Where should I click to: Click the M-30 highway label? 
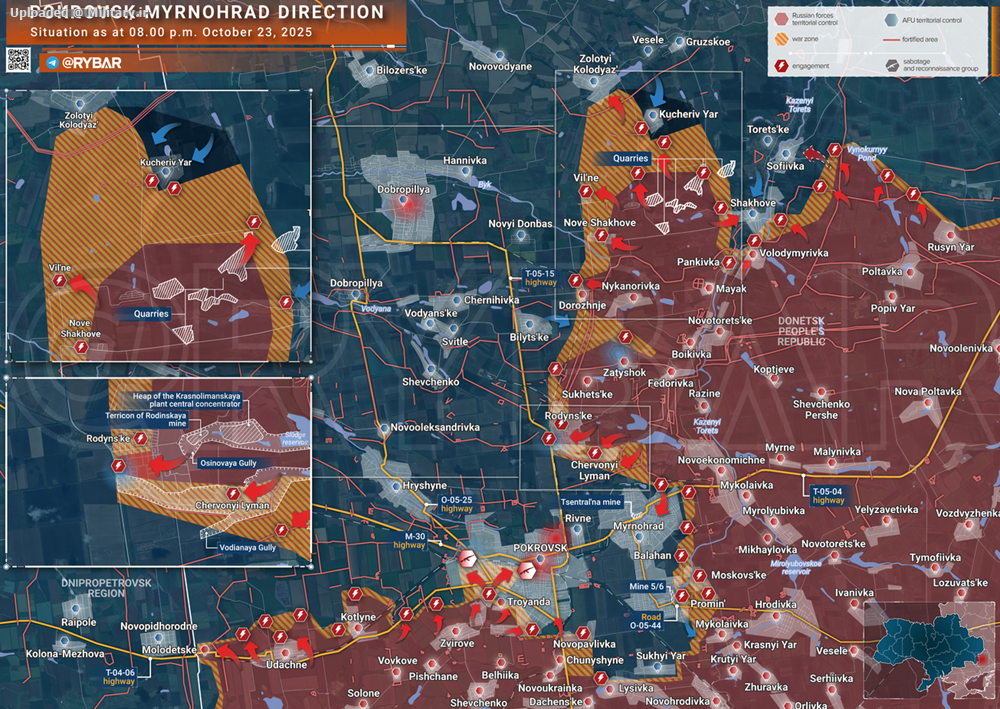tap(409, 541)
